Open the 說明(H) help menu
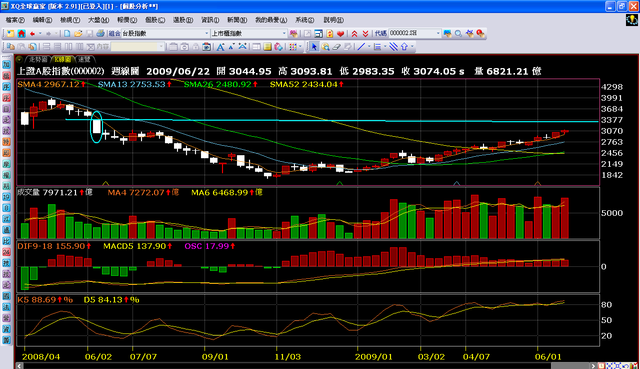Screen dimensions: 640x369 point(333,20)
